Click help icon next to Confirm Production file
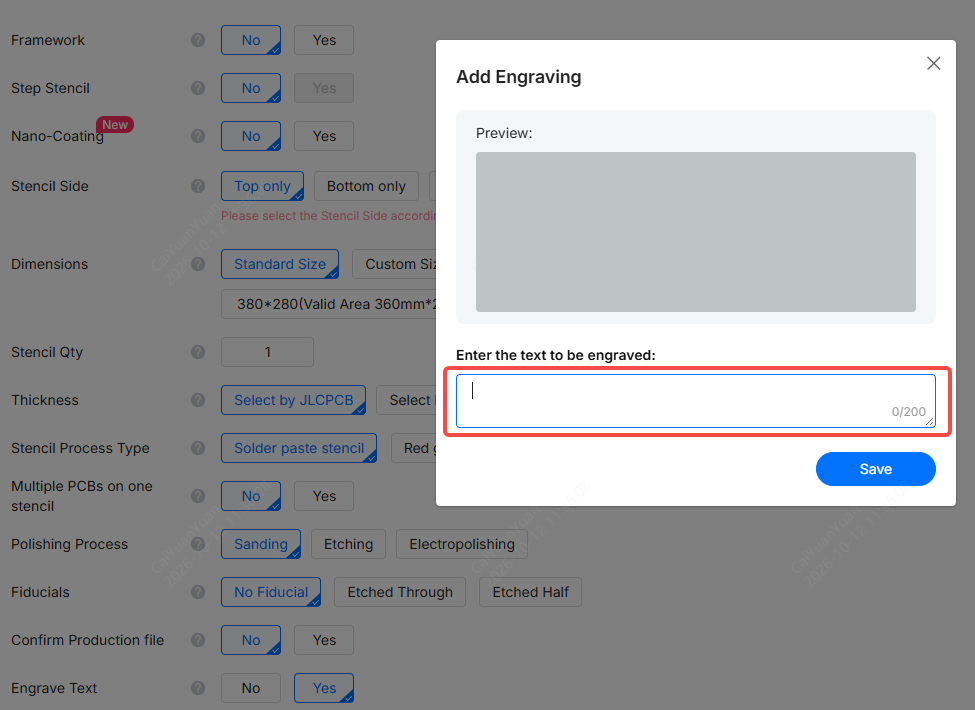 (198, 640)
